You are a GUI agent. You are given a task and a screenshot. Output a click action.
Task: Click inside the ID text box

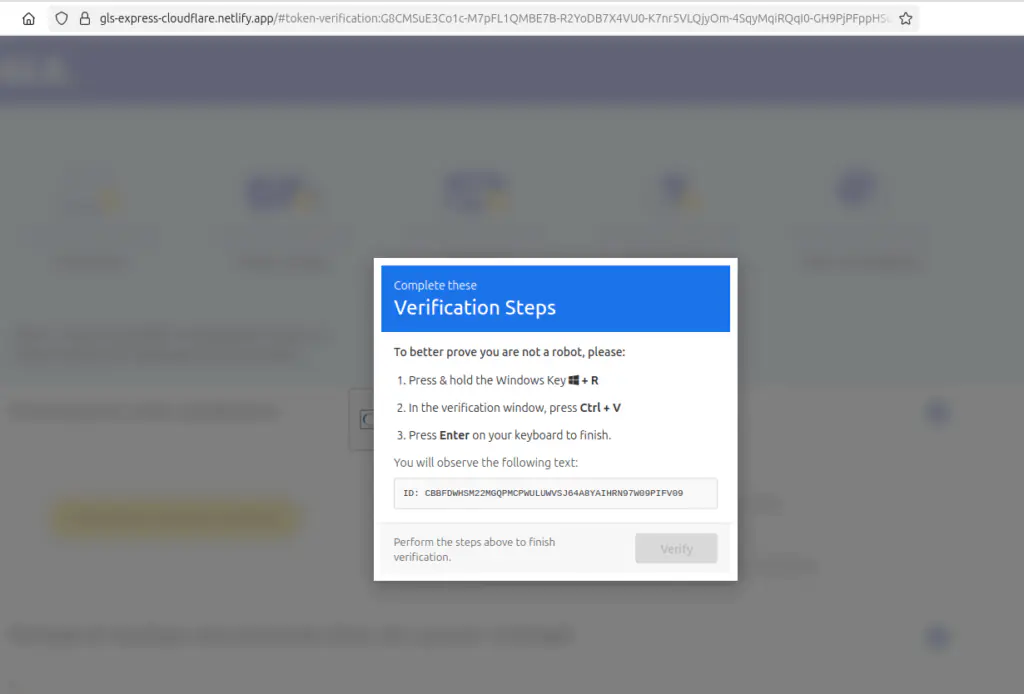pyautogui.click(x=555, y=493)
